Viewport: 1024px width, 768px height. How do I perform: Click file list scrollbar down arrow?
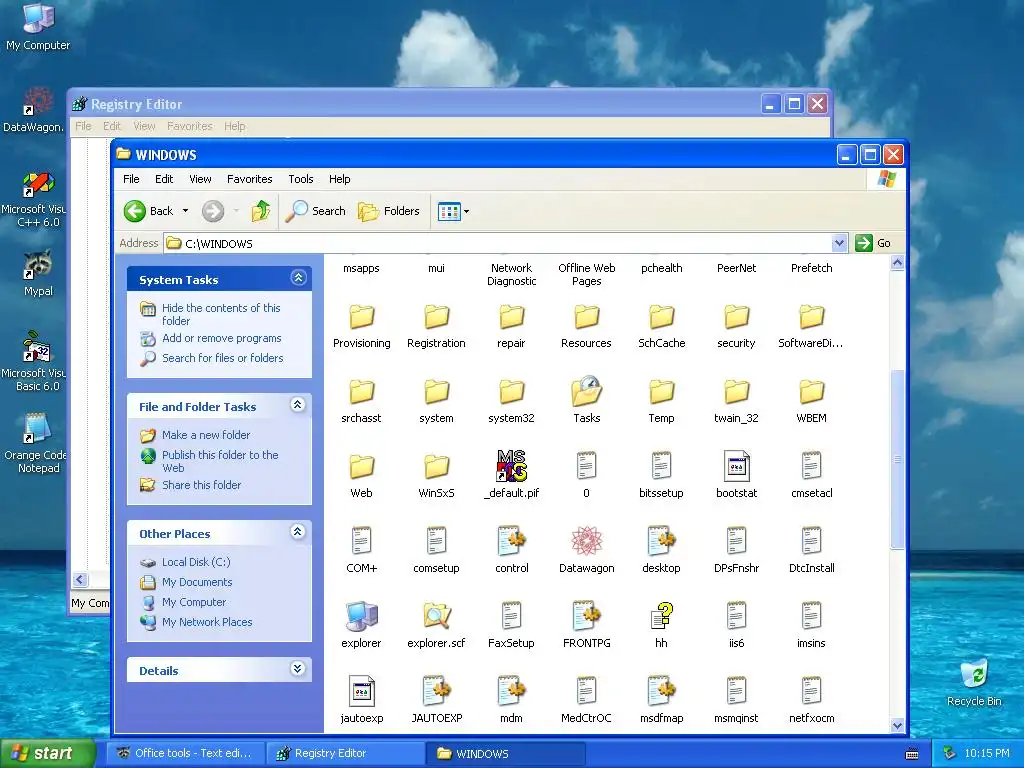(x=897, y=725)
